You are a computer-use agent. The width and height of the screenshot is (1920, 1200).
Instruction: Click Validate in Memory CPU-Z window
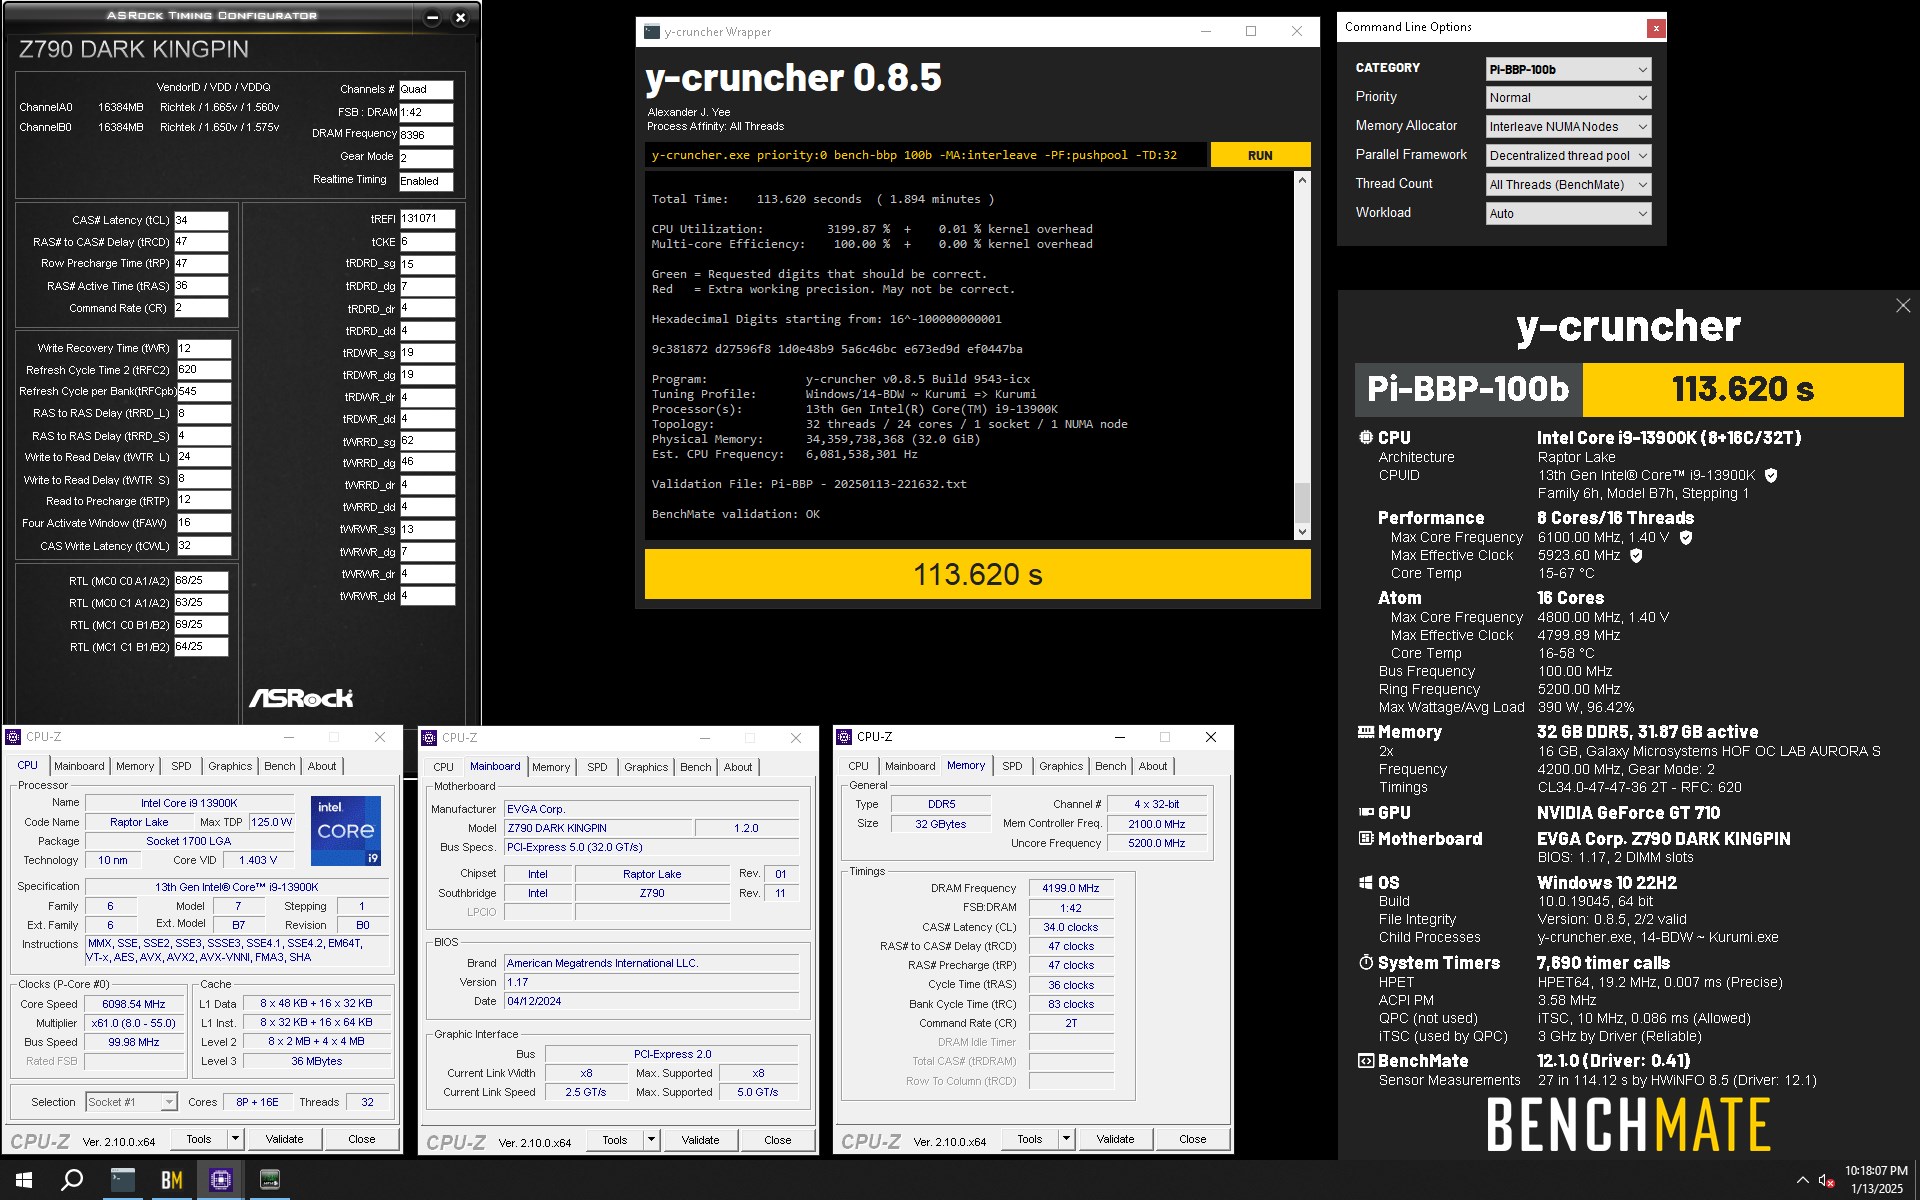click(1115, 1139)
